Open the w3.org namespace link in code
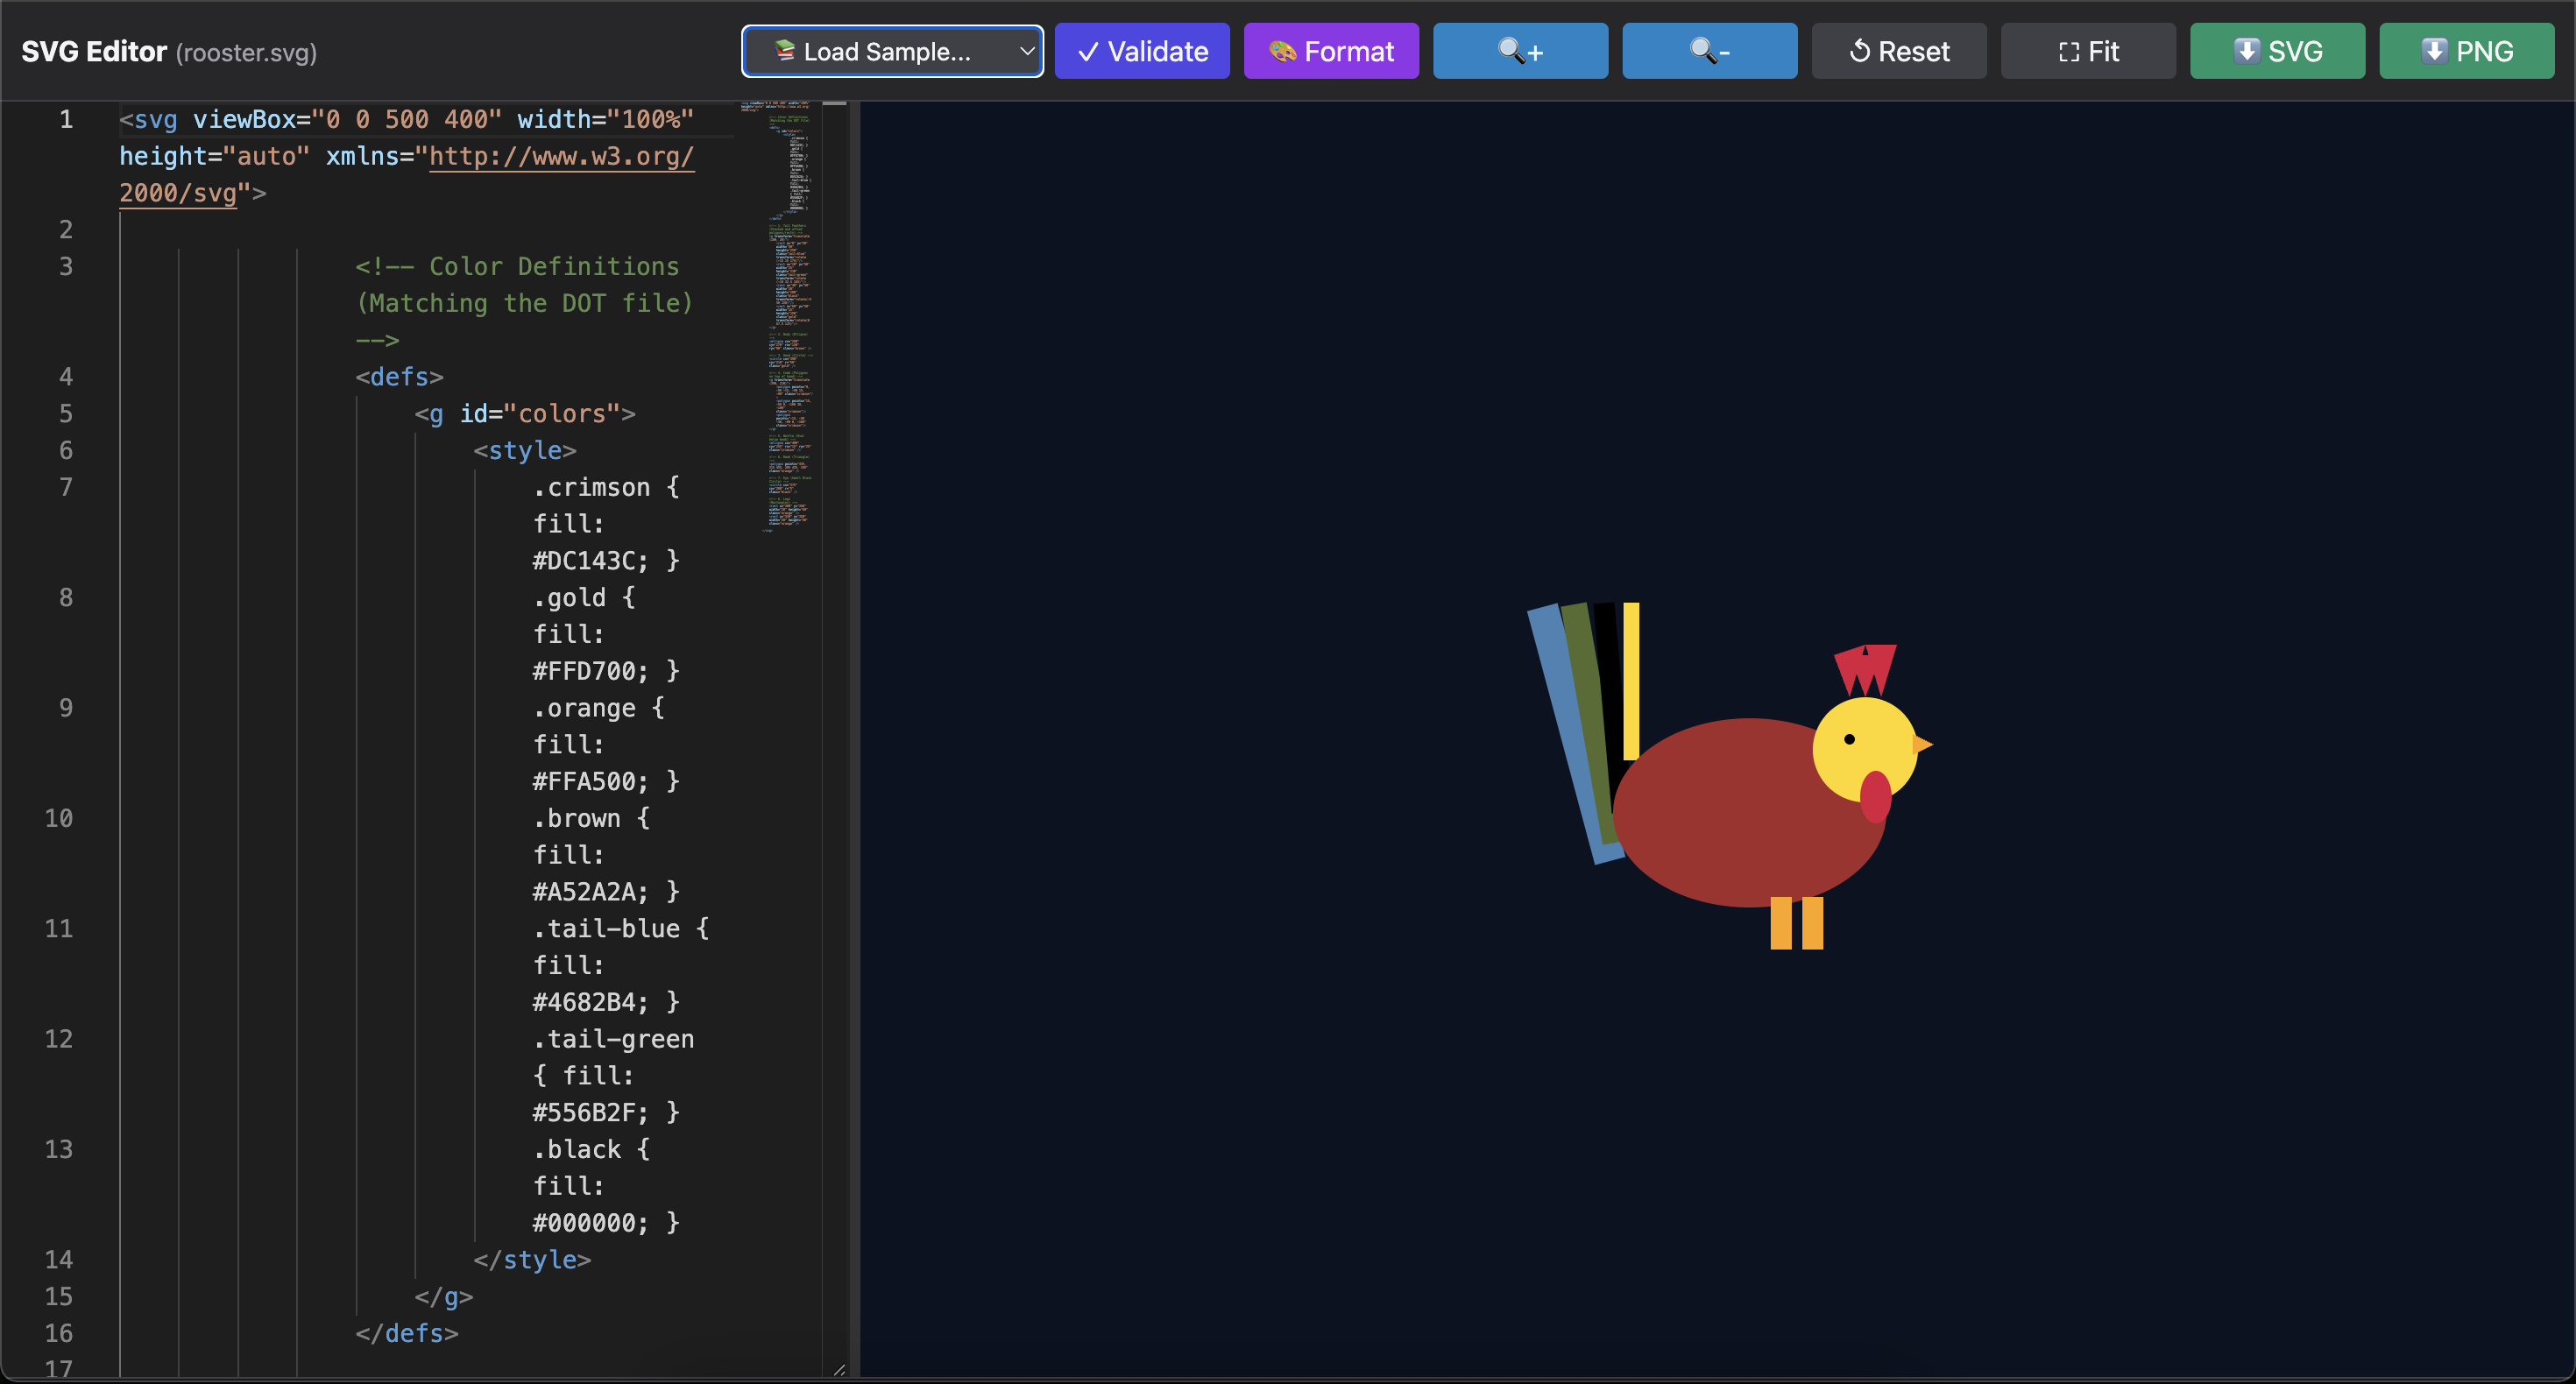Viewport: 2576px width, 1384px height. tap(560, 157)
